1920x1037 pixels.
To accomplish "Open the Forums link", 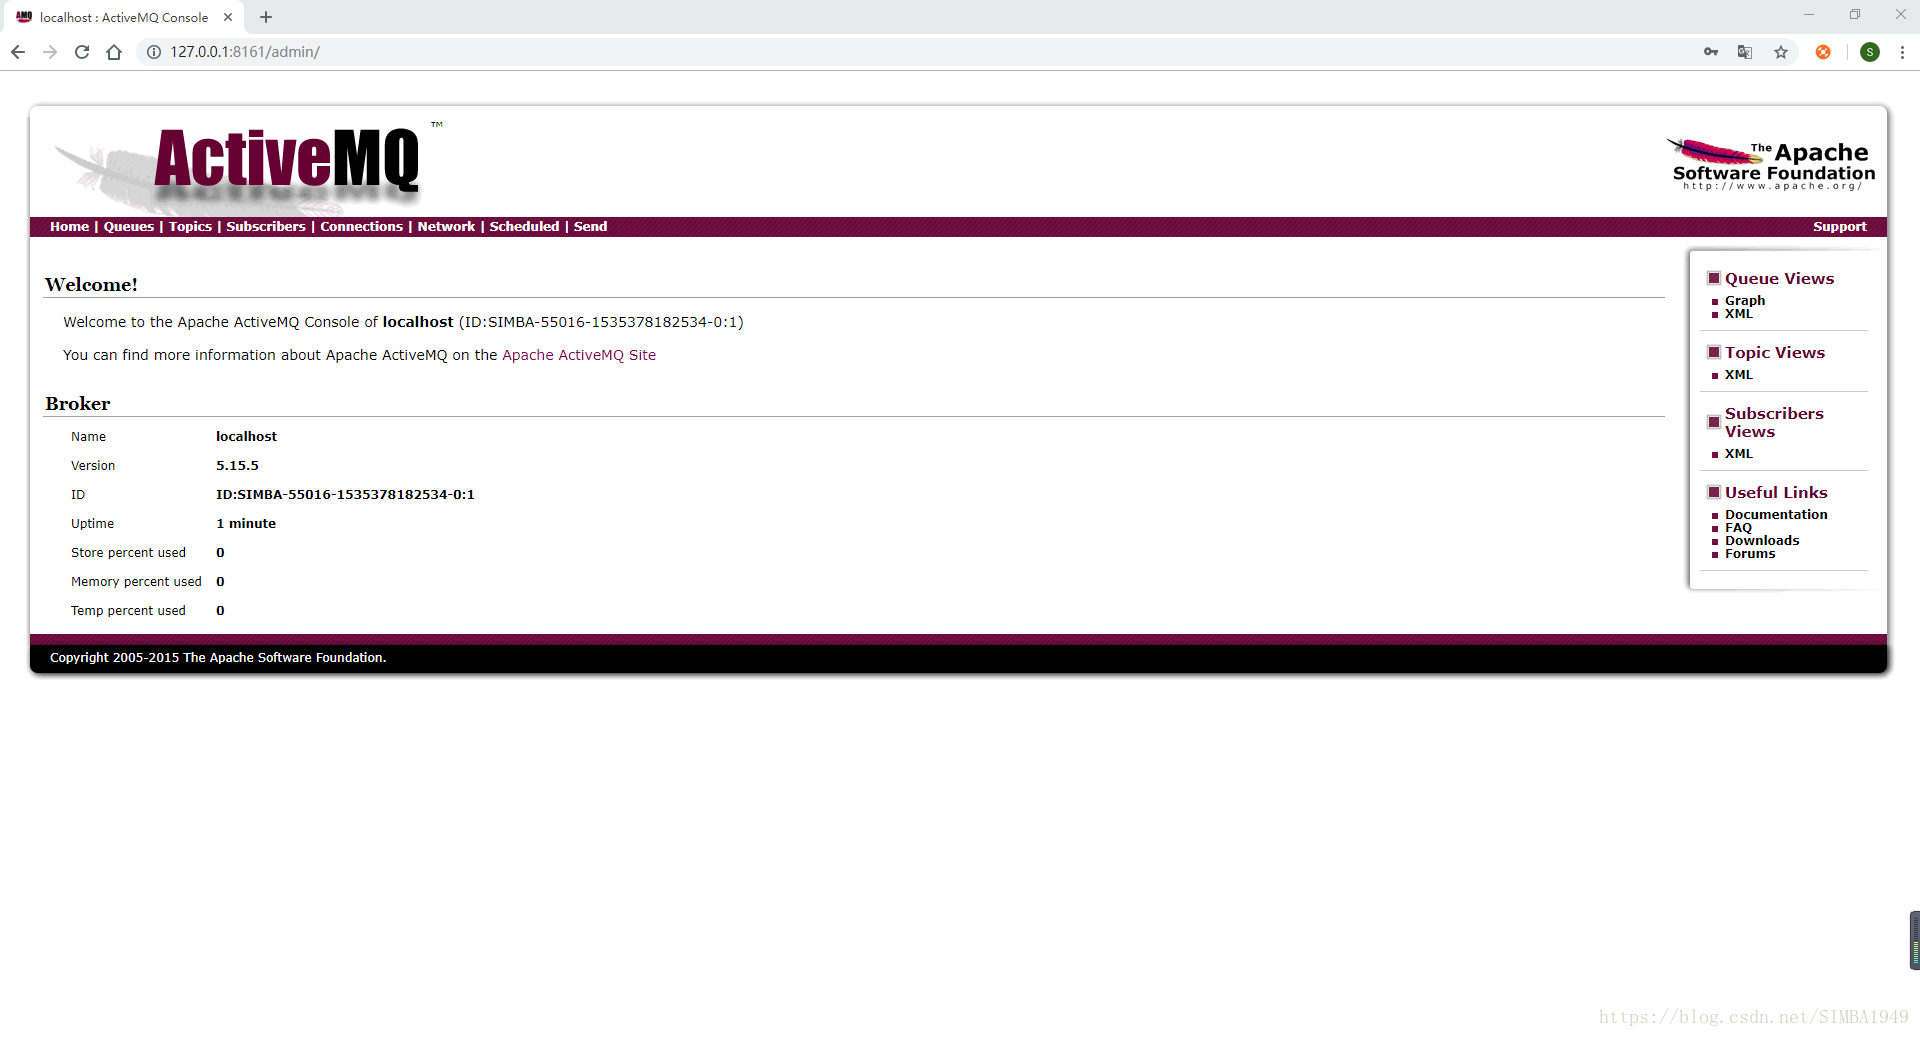I will [1750, 553].
